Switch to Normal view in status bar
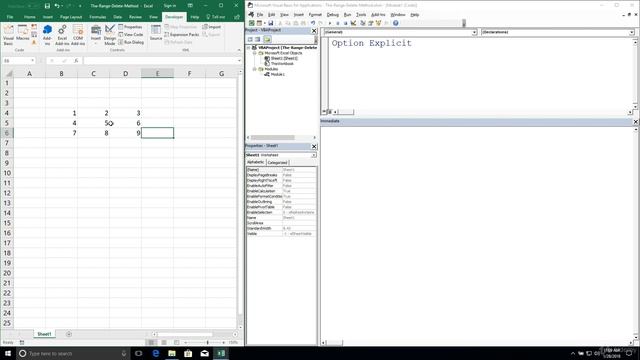640x360 pixels. 151,342
